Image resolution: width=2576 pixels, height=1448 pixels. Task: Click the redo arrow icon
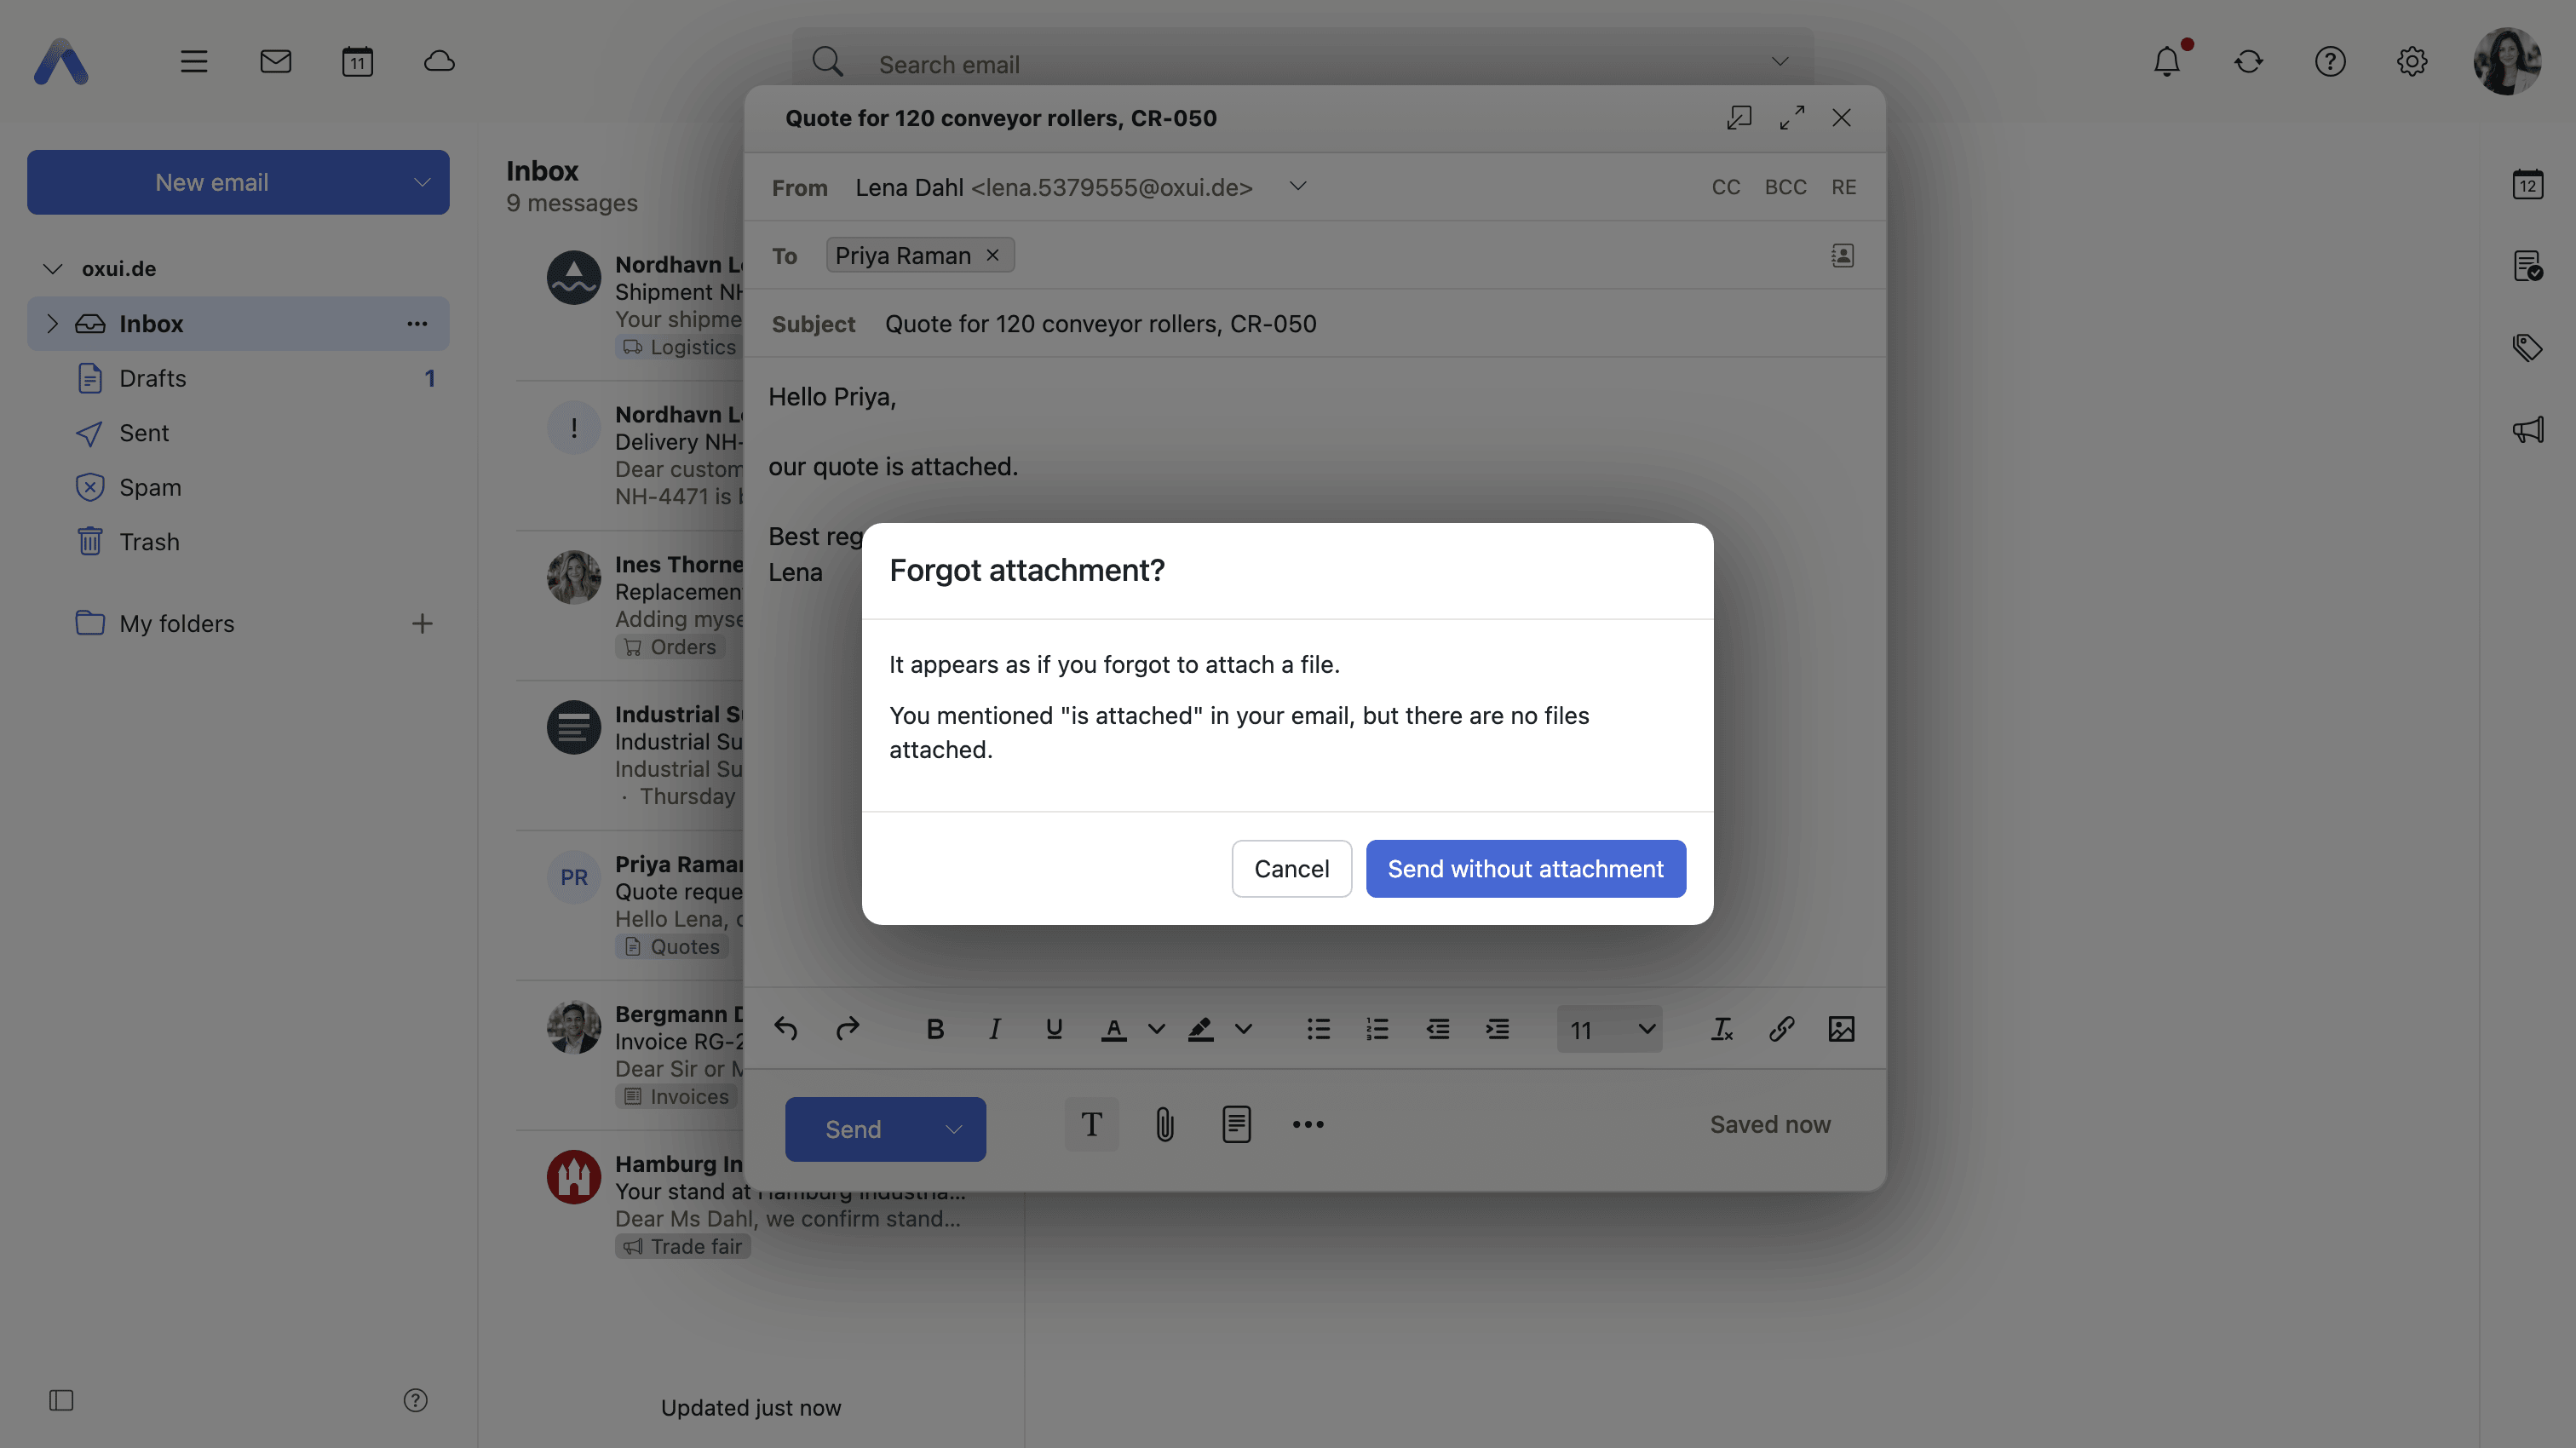[847, 1028]
